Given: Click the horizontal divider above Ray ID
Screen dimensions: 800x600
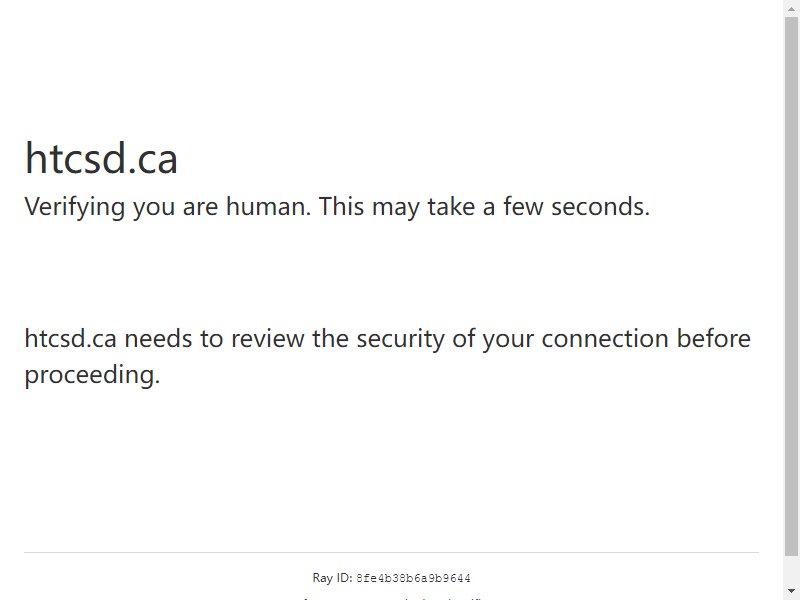Looking at the screenshot, I should (391, 552).
